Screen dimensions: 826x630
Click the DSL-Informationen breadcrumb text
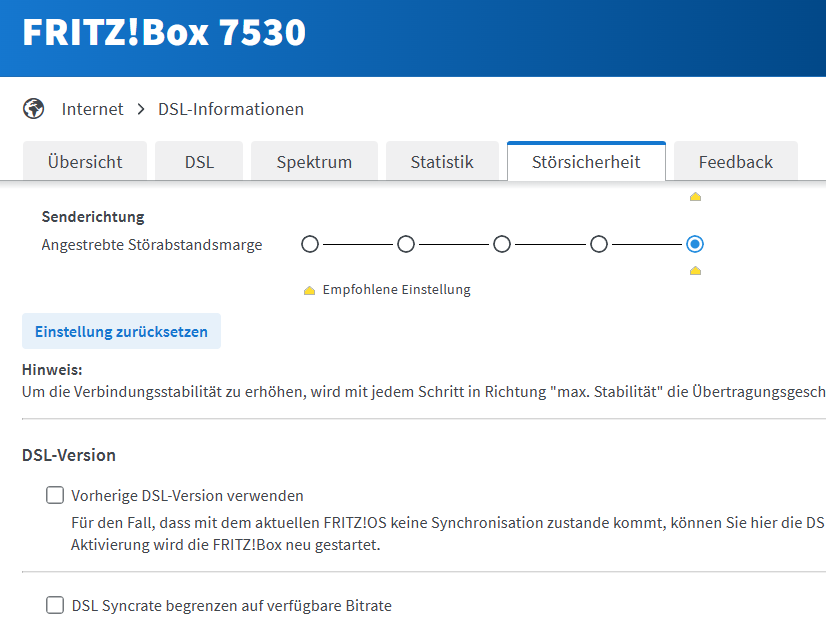pos(231,109)
